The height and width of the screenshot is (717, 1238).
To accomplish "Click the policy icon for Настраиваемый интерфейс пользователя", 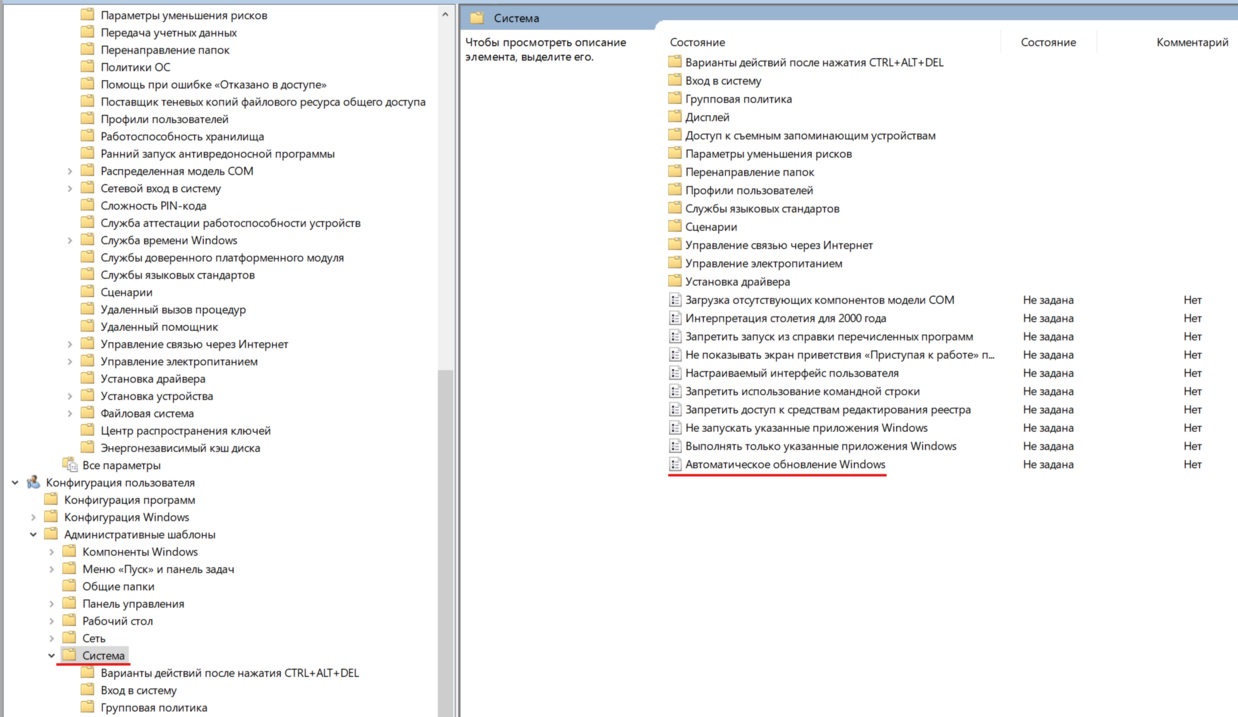I will point(675,373).
